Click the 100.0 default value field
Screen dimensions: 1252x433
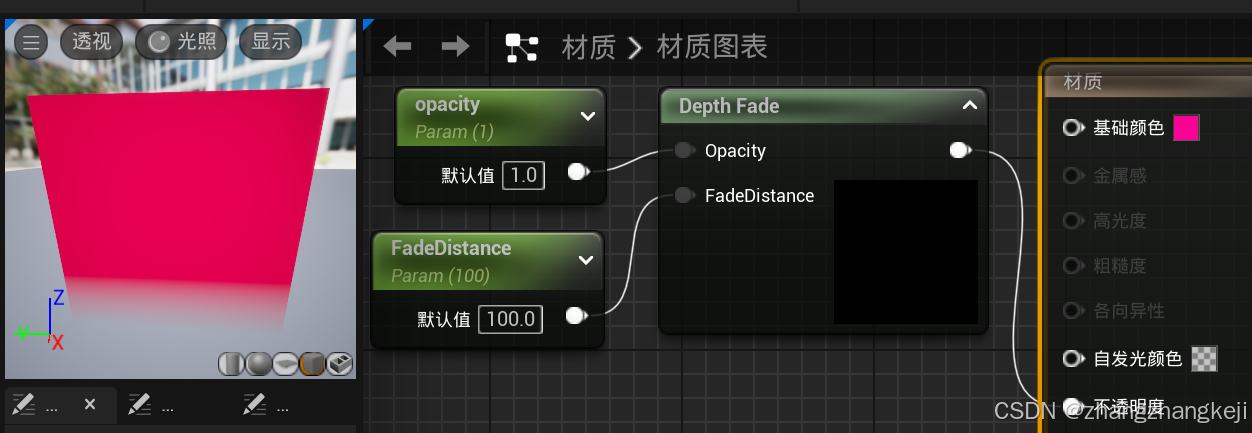[511, 319]
